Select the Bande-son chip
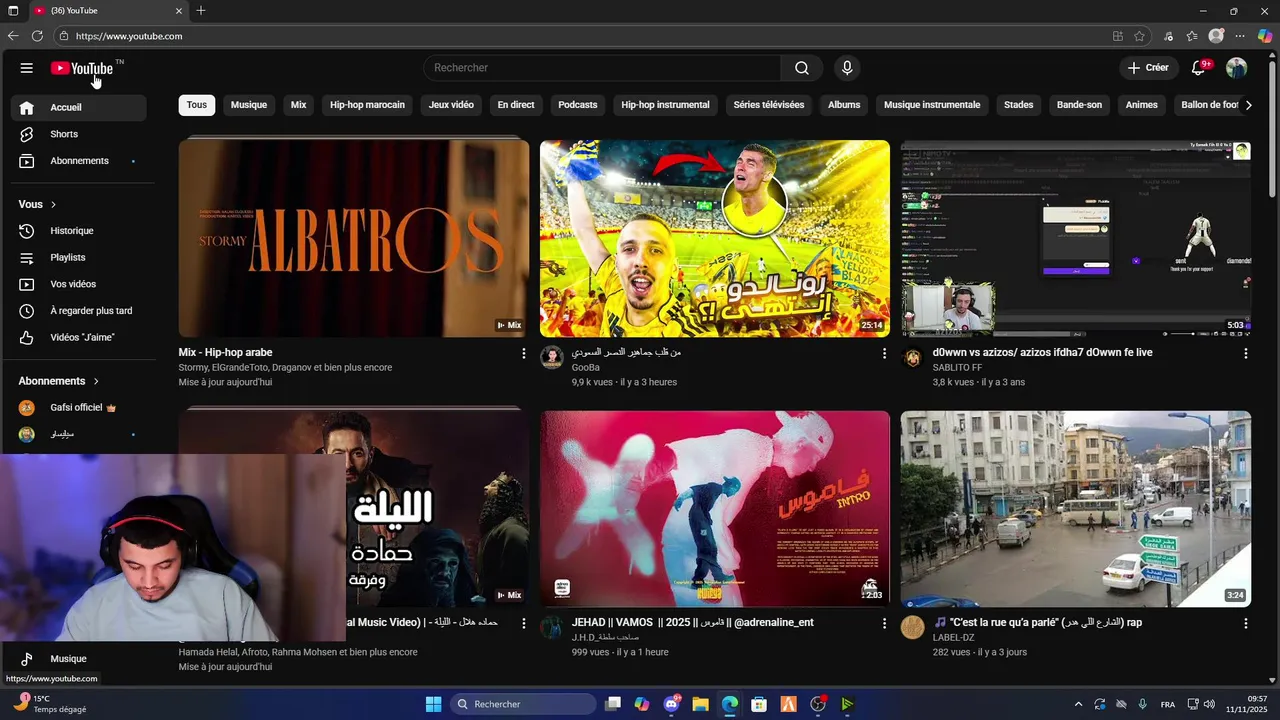This screenshot has width=1280, height=720. pyautogui.click(x=1079, y=105)
